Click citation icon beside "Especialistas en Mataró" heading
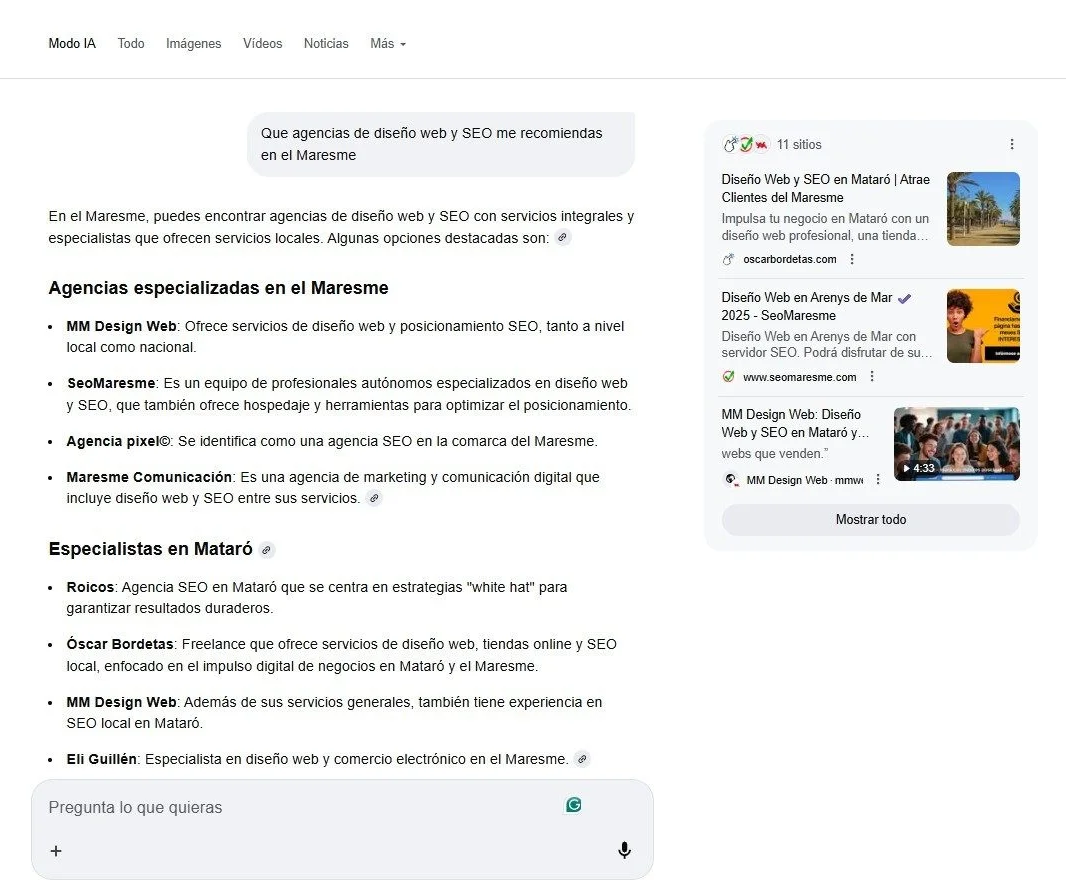1066x887 pixels. [266, 549]
